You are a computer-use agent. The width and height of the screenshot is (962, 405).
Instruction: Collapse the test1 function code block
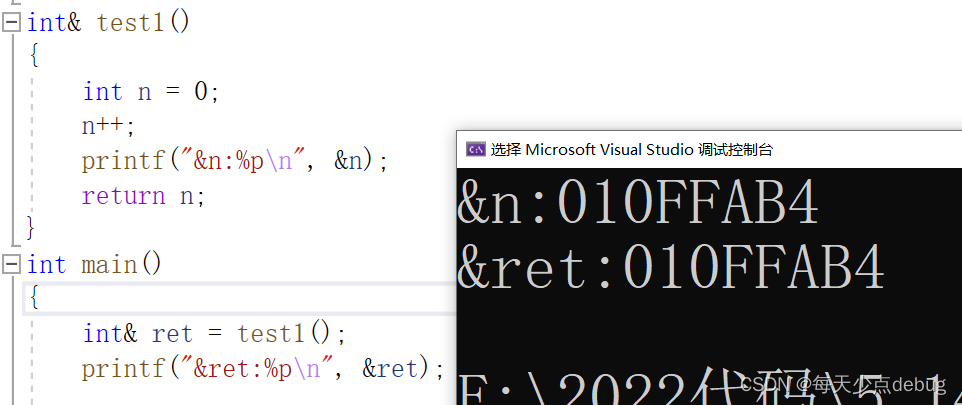tap(11, 23)
